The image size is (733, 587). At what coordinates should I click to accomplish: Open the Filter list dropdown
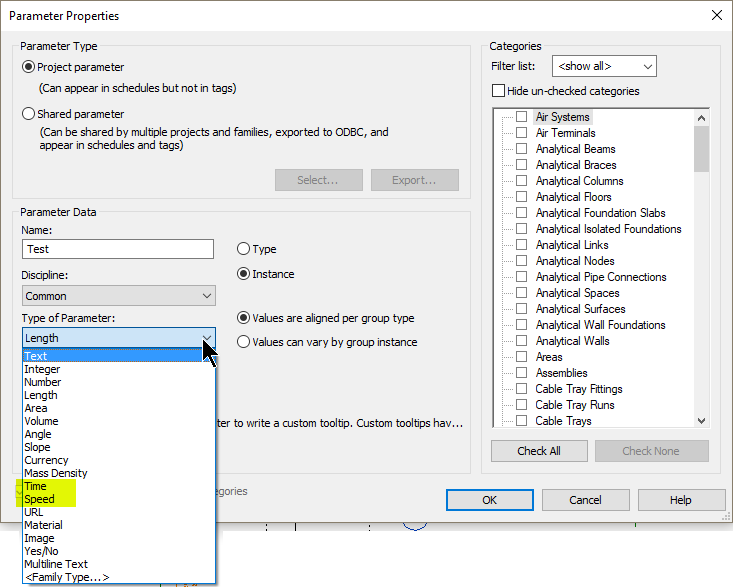(x=604, y=66)
